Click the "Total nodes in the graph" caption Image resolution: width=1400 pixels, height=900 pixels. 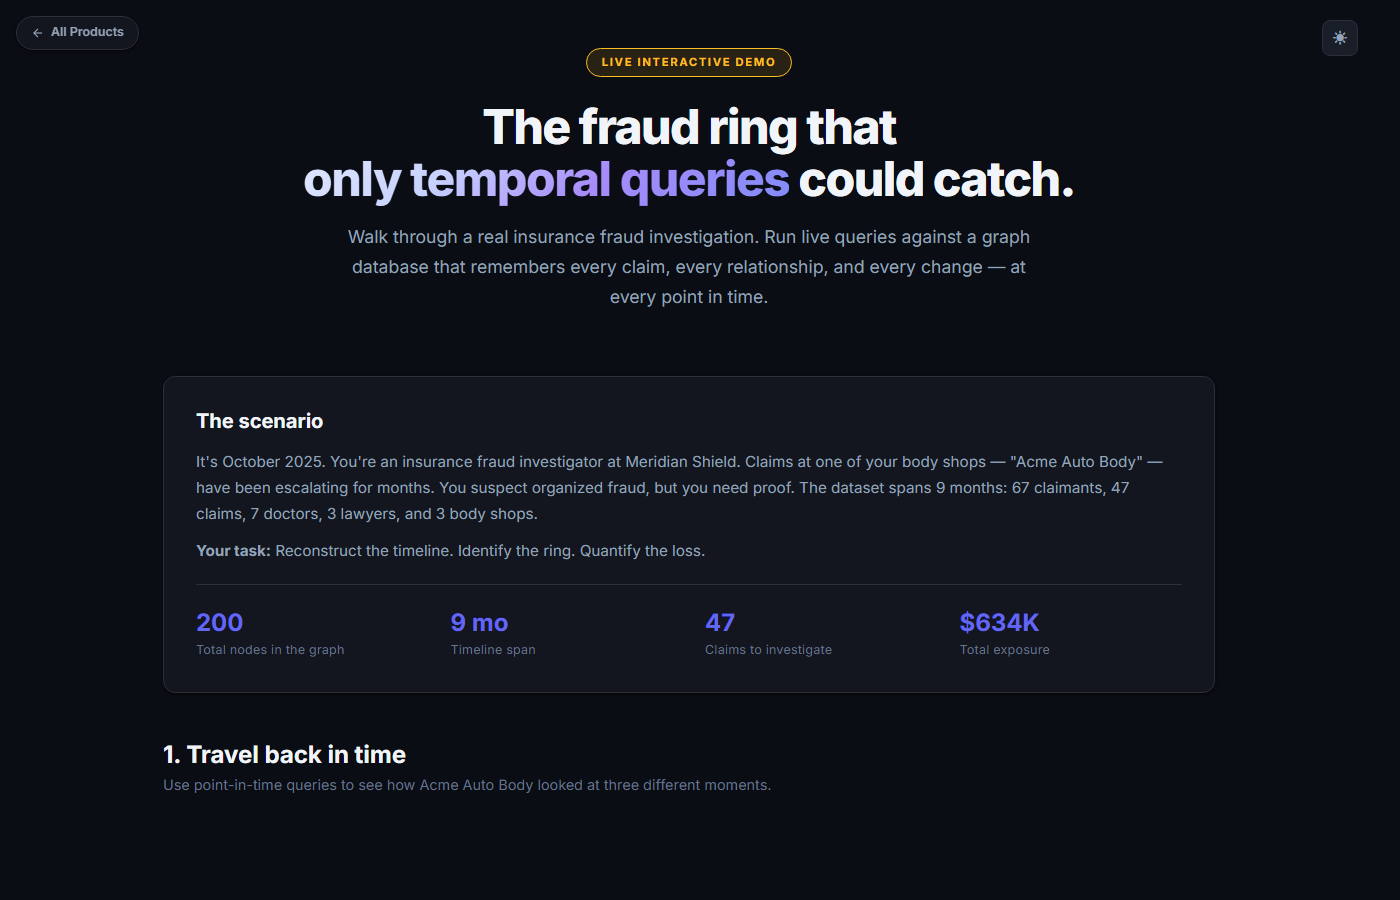pos(270,650)
